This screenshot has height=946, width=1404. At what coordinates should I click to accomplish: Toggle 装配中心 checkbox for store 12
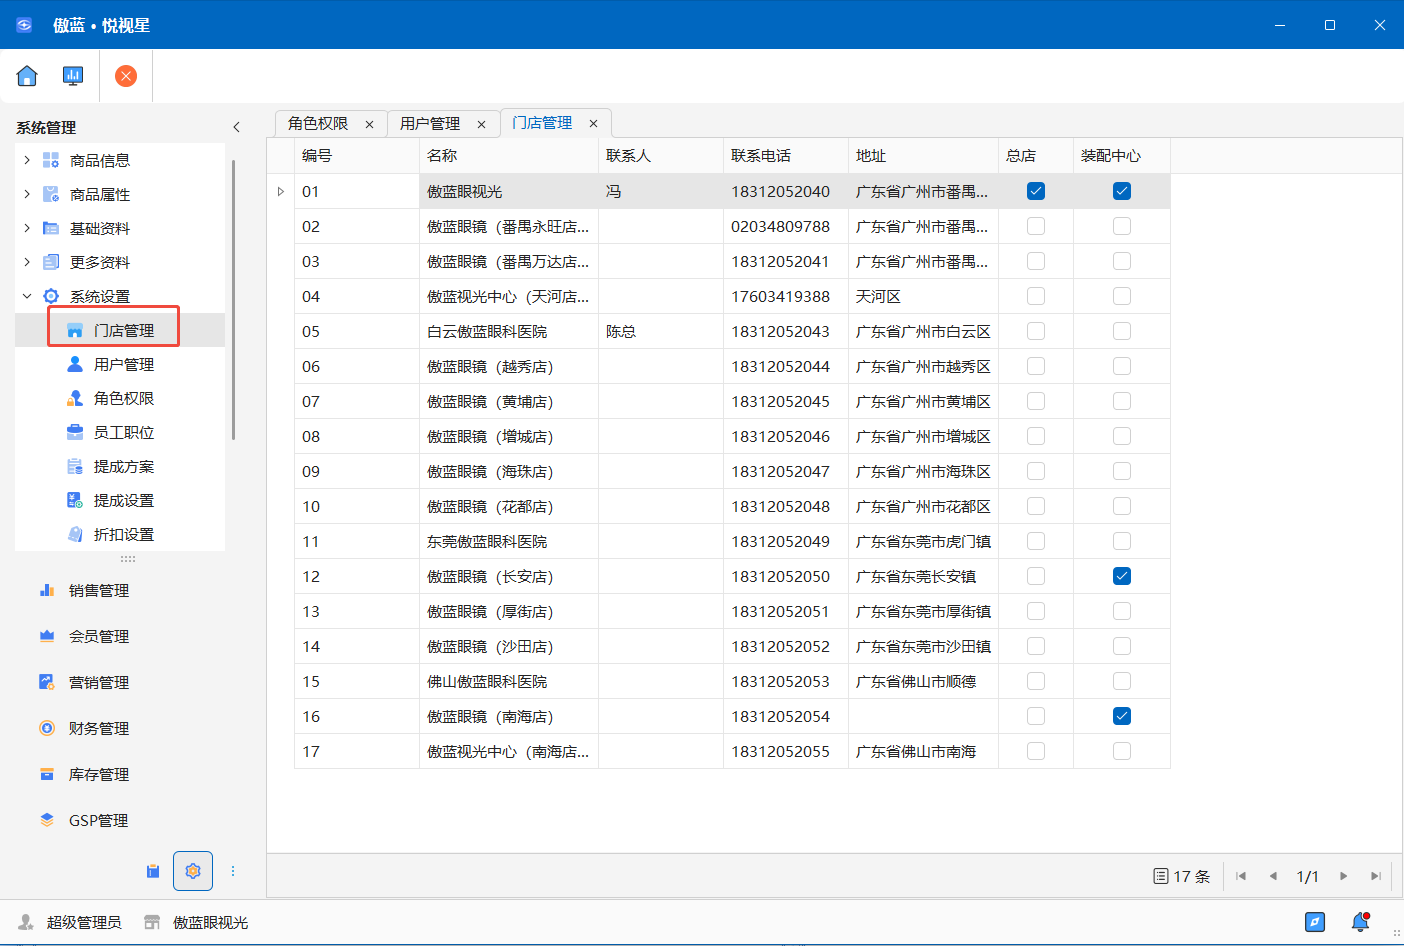point(1122,576)
